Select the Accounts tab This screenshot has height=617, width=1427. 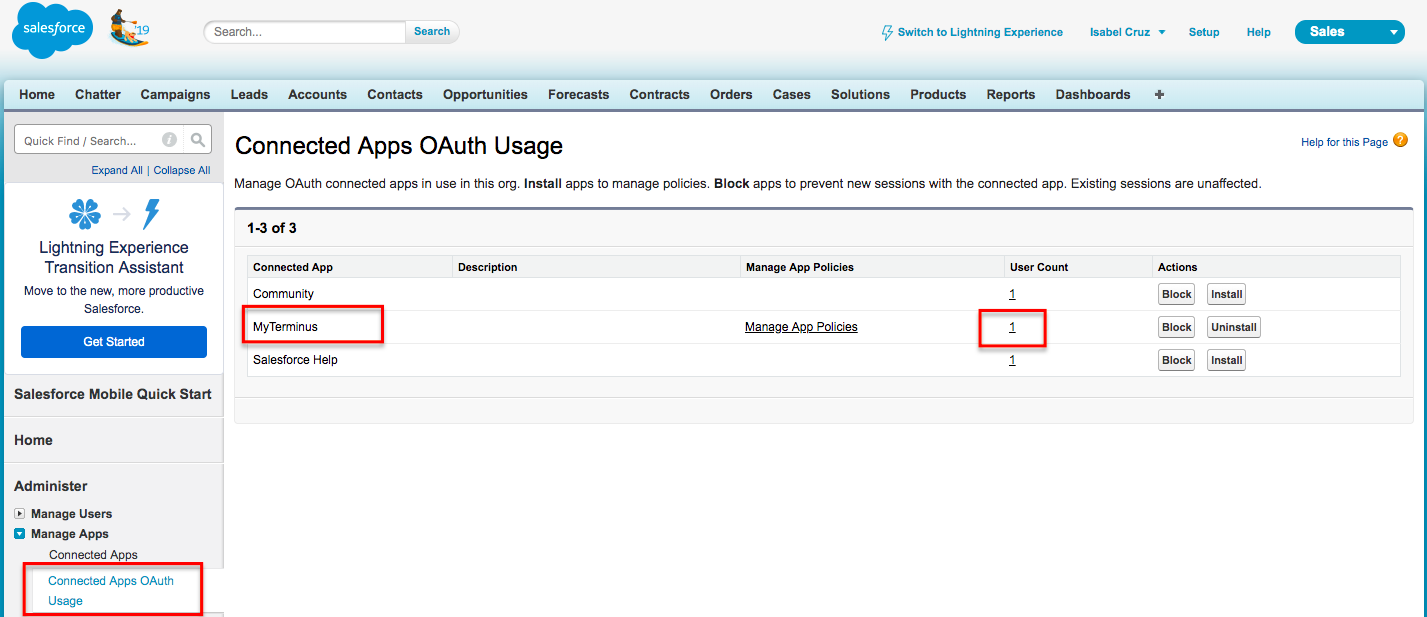[x=317, y=94]
